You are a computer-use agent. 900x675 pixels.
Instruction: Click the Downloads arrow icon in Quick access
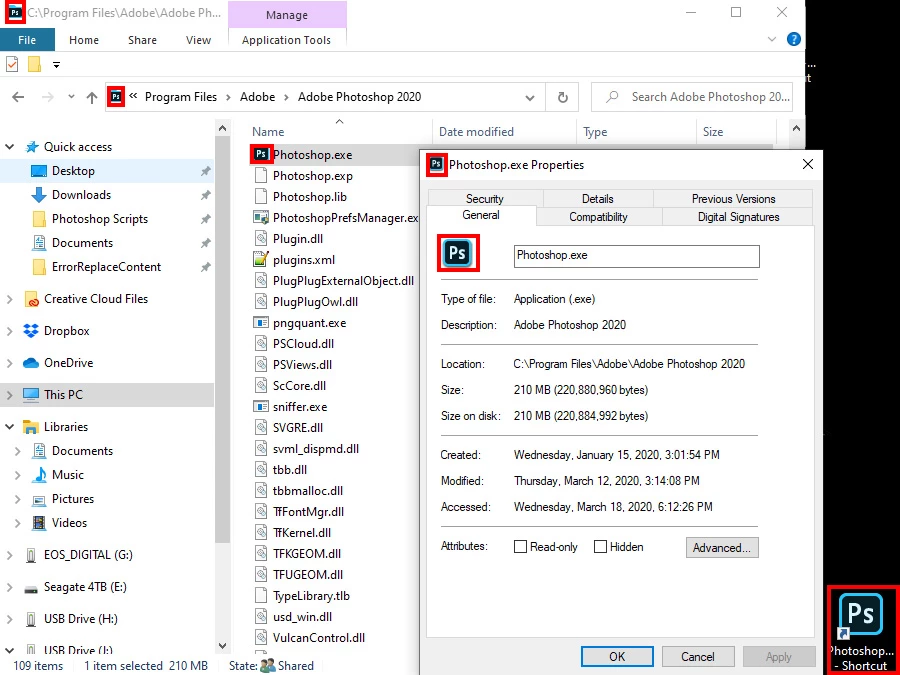[x=38, y=195]
